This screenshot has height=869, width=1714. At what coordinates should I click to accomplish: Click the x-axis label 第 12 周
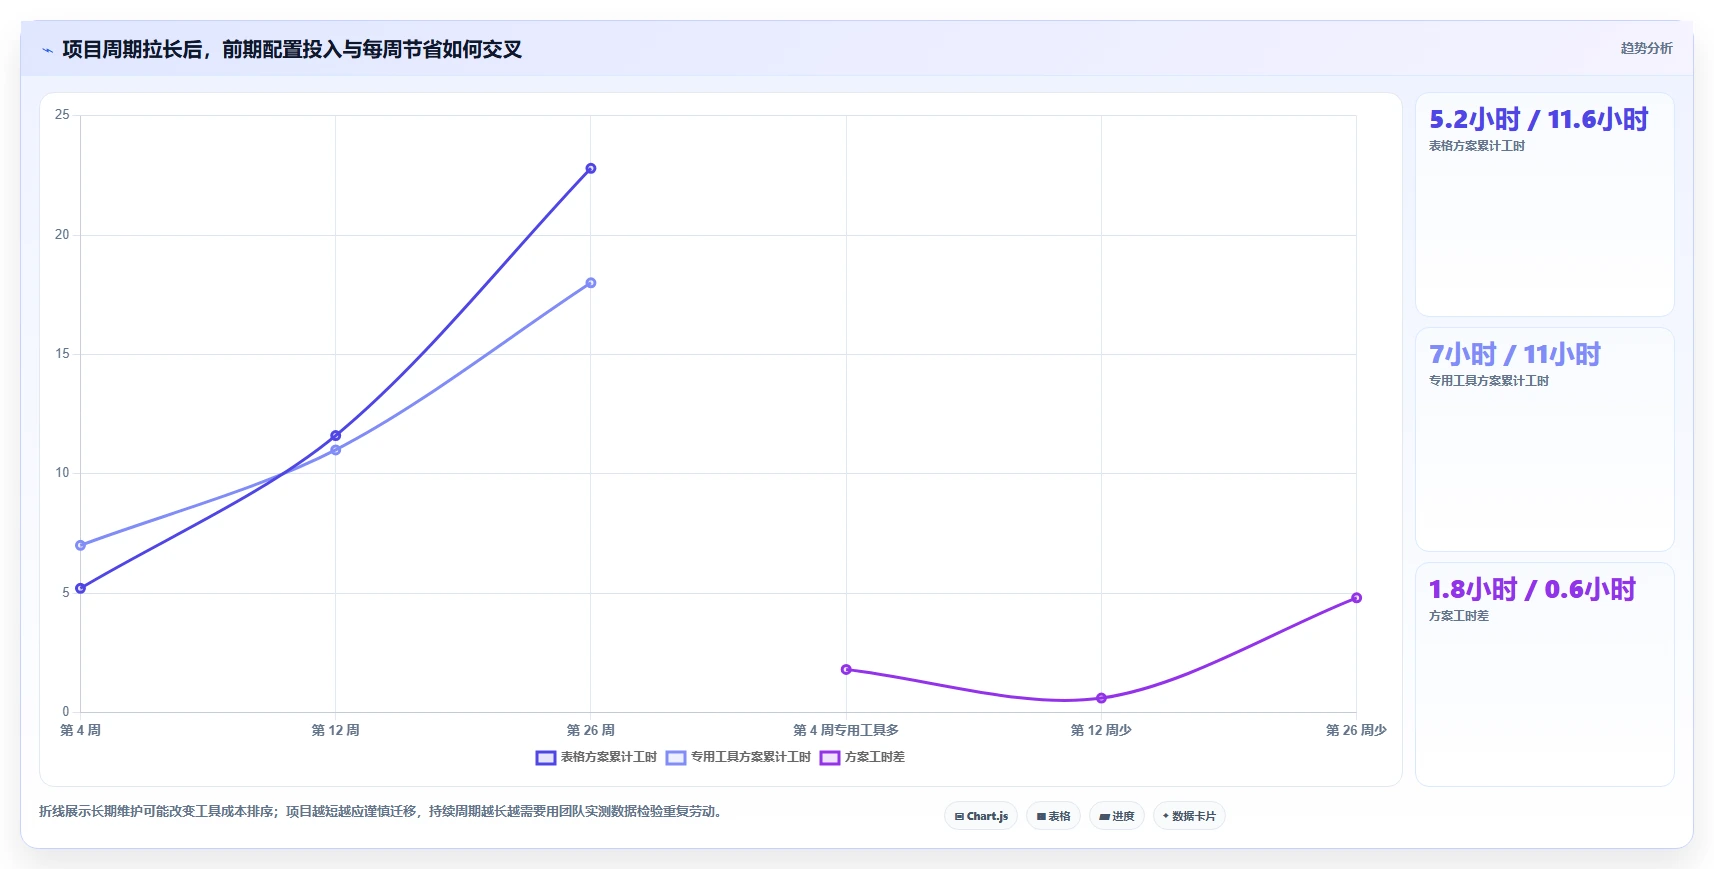click(336, 730)
